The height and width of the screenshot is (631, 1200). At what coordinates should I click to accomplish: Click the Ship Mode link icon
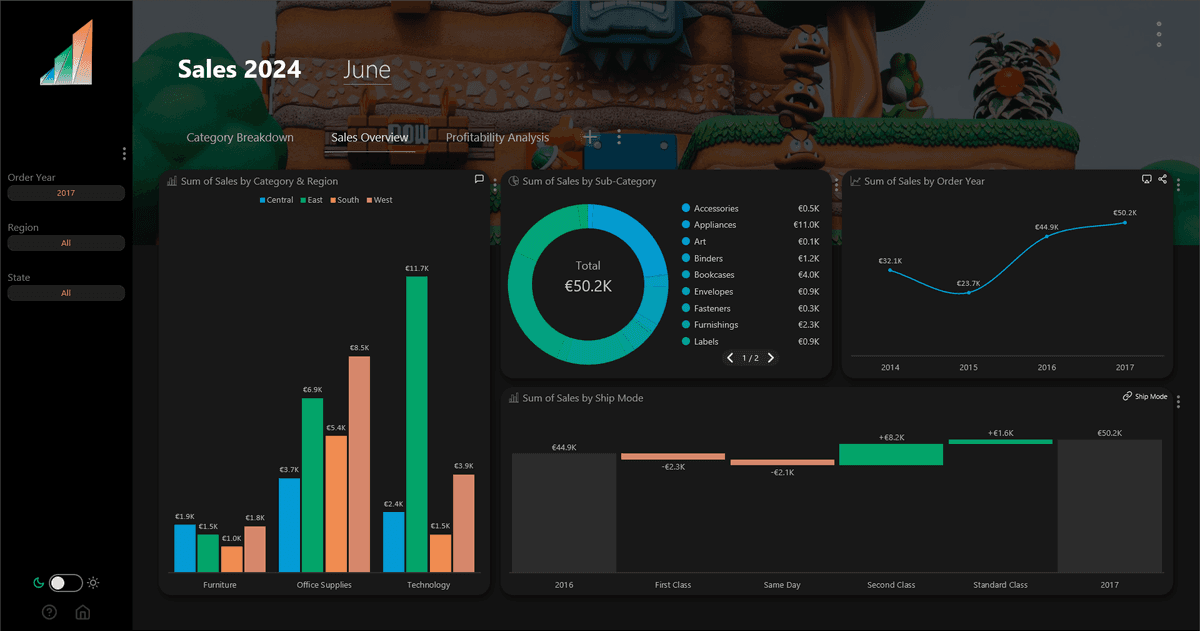click(1127, 397)
